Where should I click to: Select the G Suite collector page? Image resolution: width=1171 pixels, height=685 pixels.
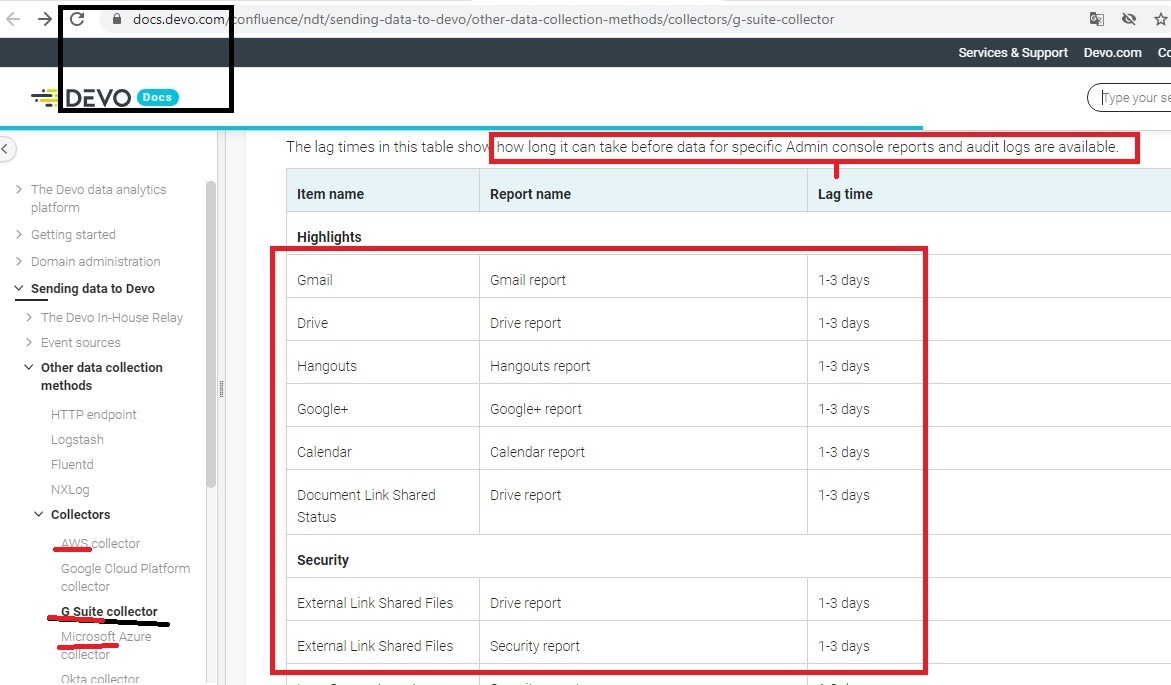pos(109,612)
